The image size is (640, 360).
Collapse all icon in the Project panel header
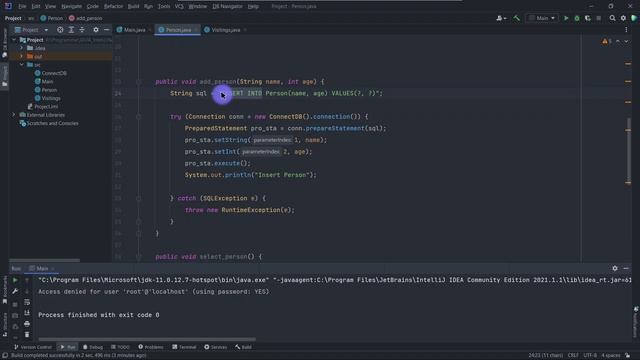pyautogui.click(x=82, y=30)
